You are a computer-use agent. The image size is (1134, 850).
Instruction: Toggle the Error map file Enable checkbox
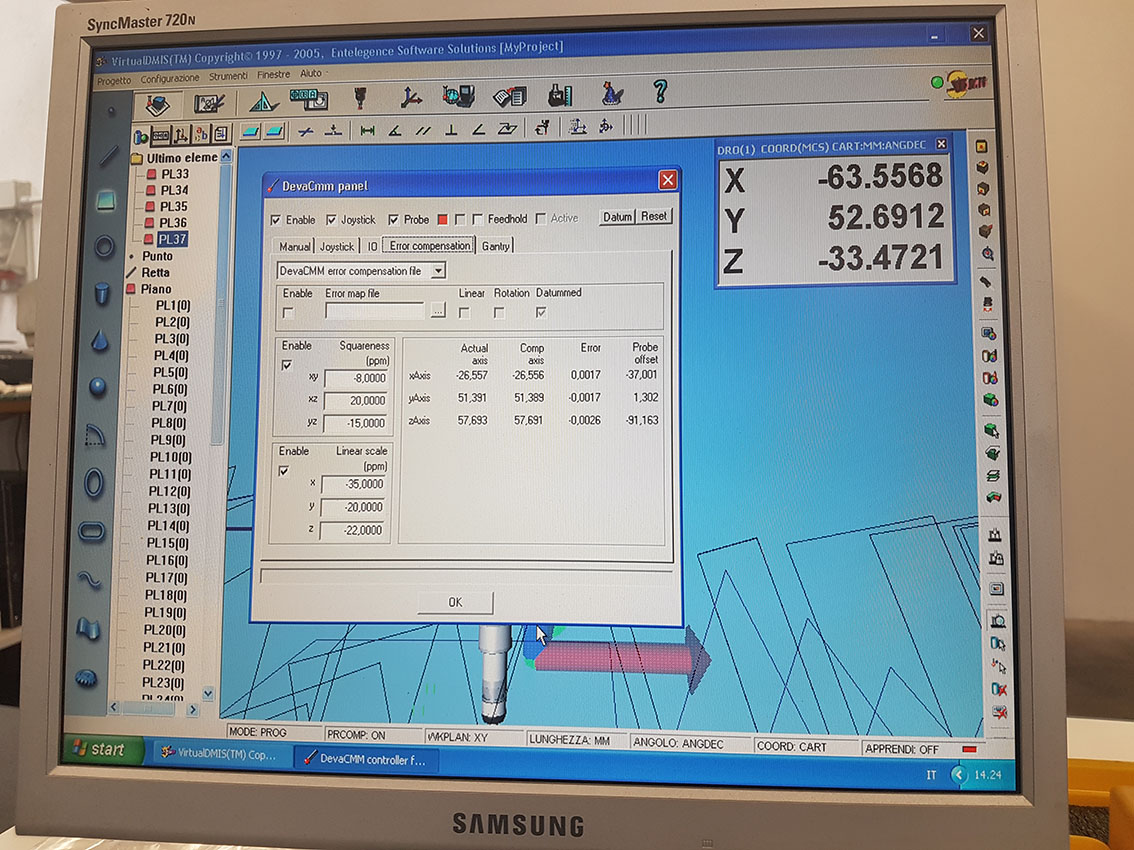click(x=289, y=313)
